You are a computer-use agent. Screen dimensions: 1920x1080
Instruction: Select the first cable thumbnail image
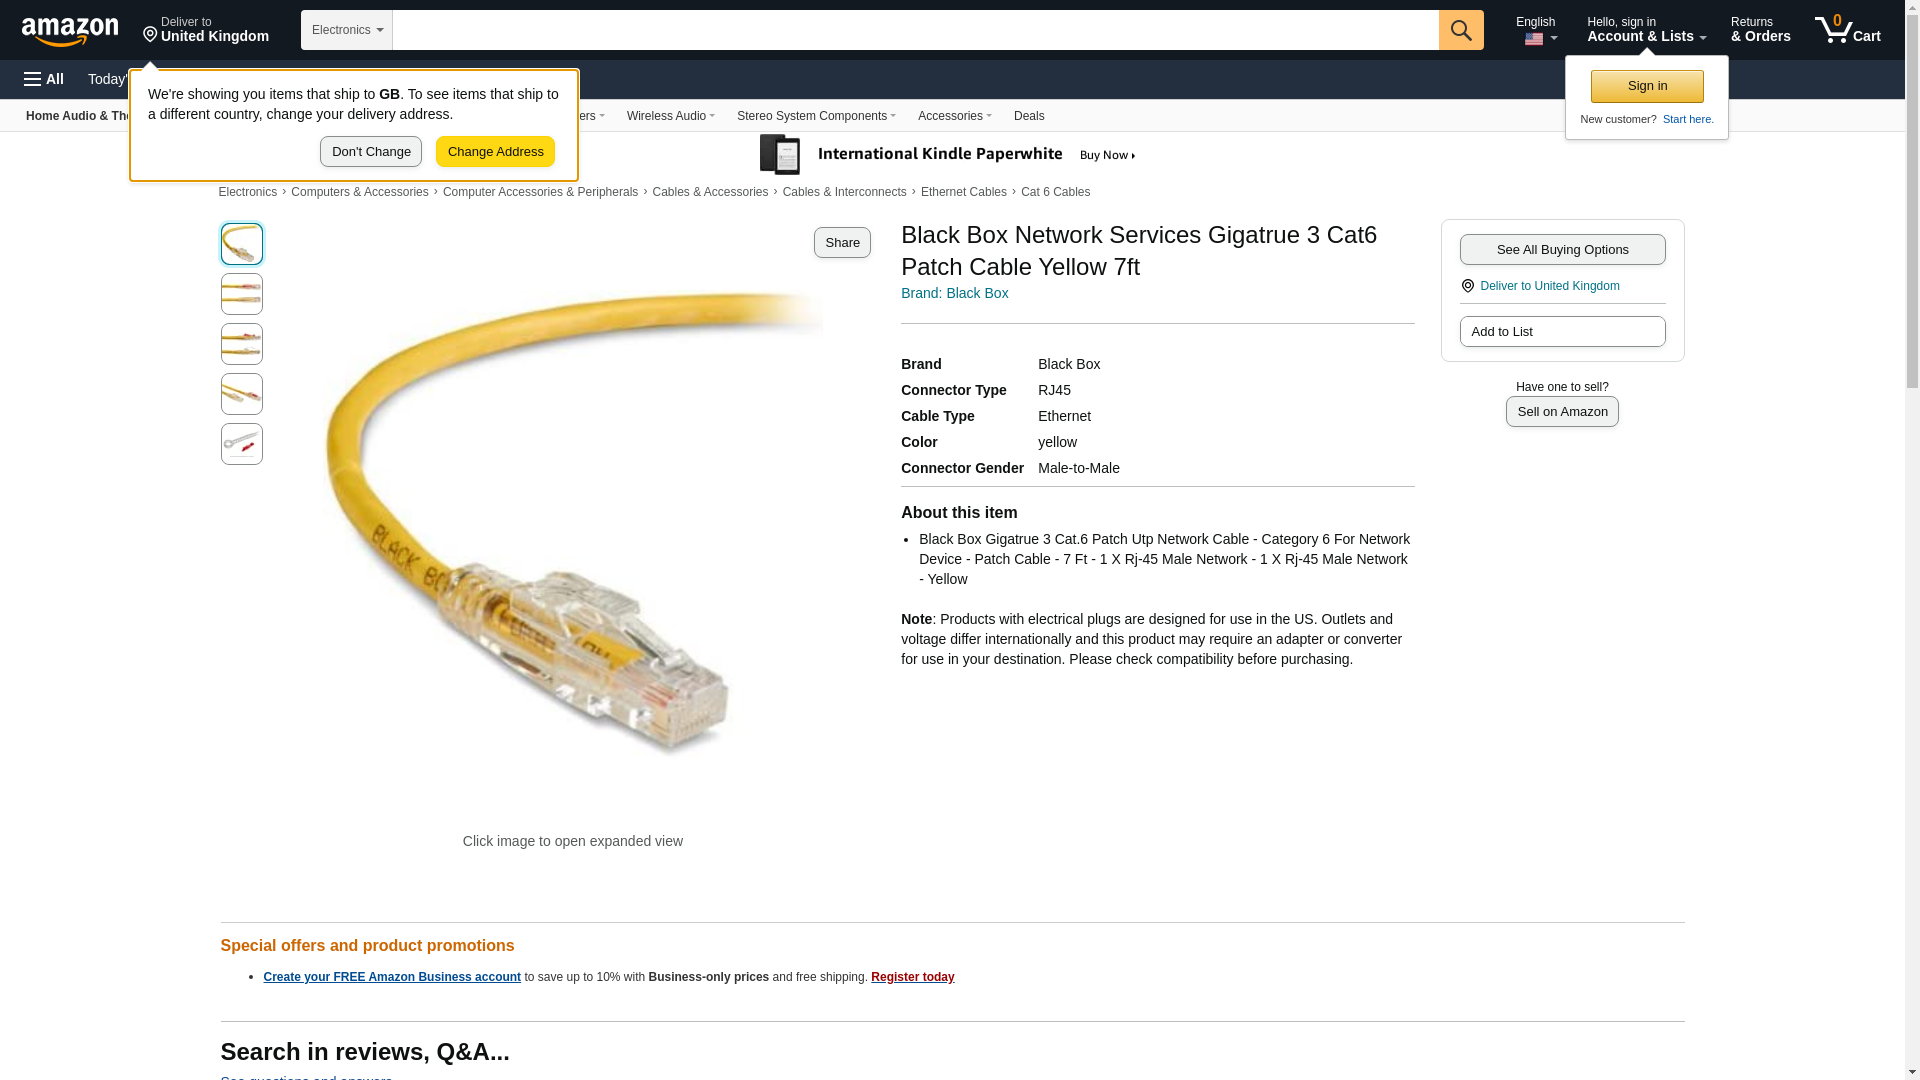[x=242, y=244]
